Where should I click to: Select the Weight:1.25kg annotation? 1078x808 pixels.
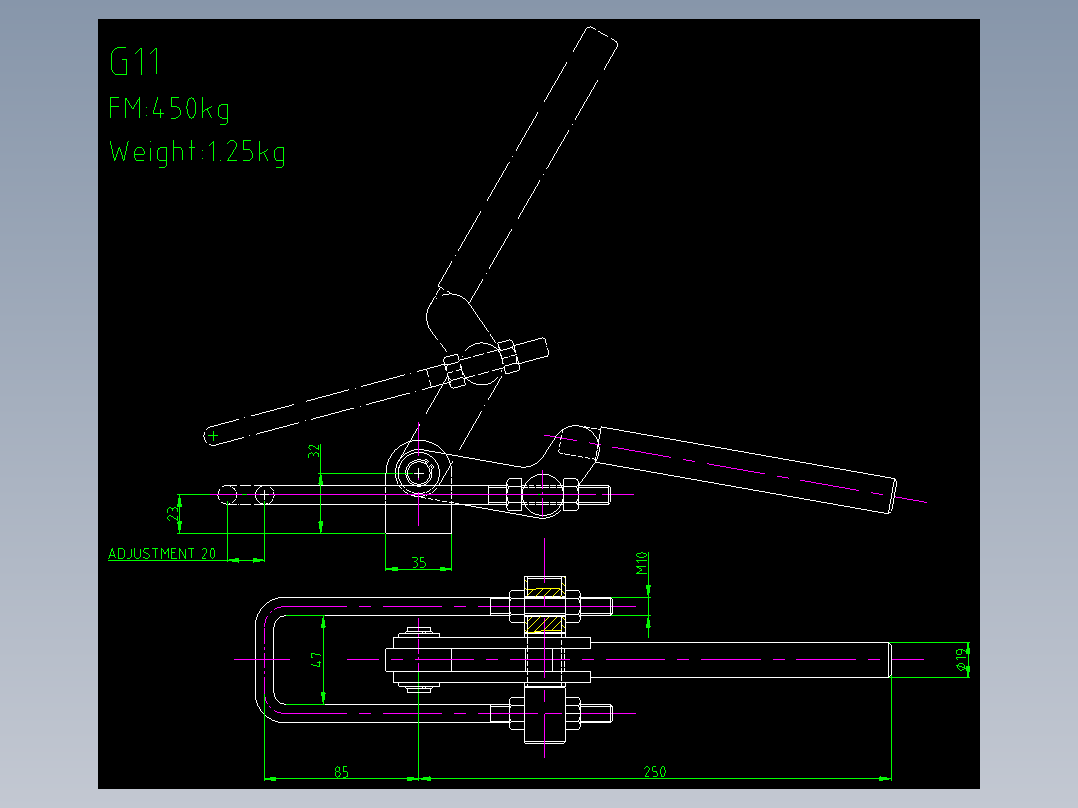197,152
